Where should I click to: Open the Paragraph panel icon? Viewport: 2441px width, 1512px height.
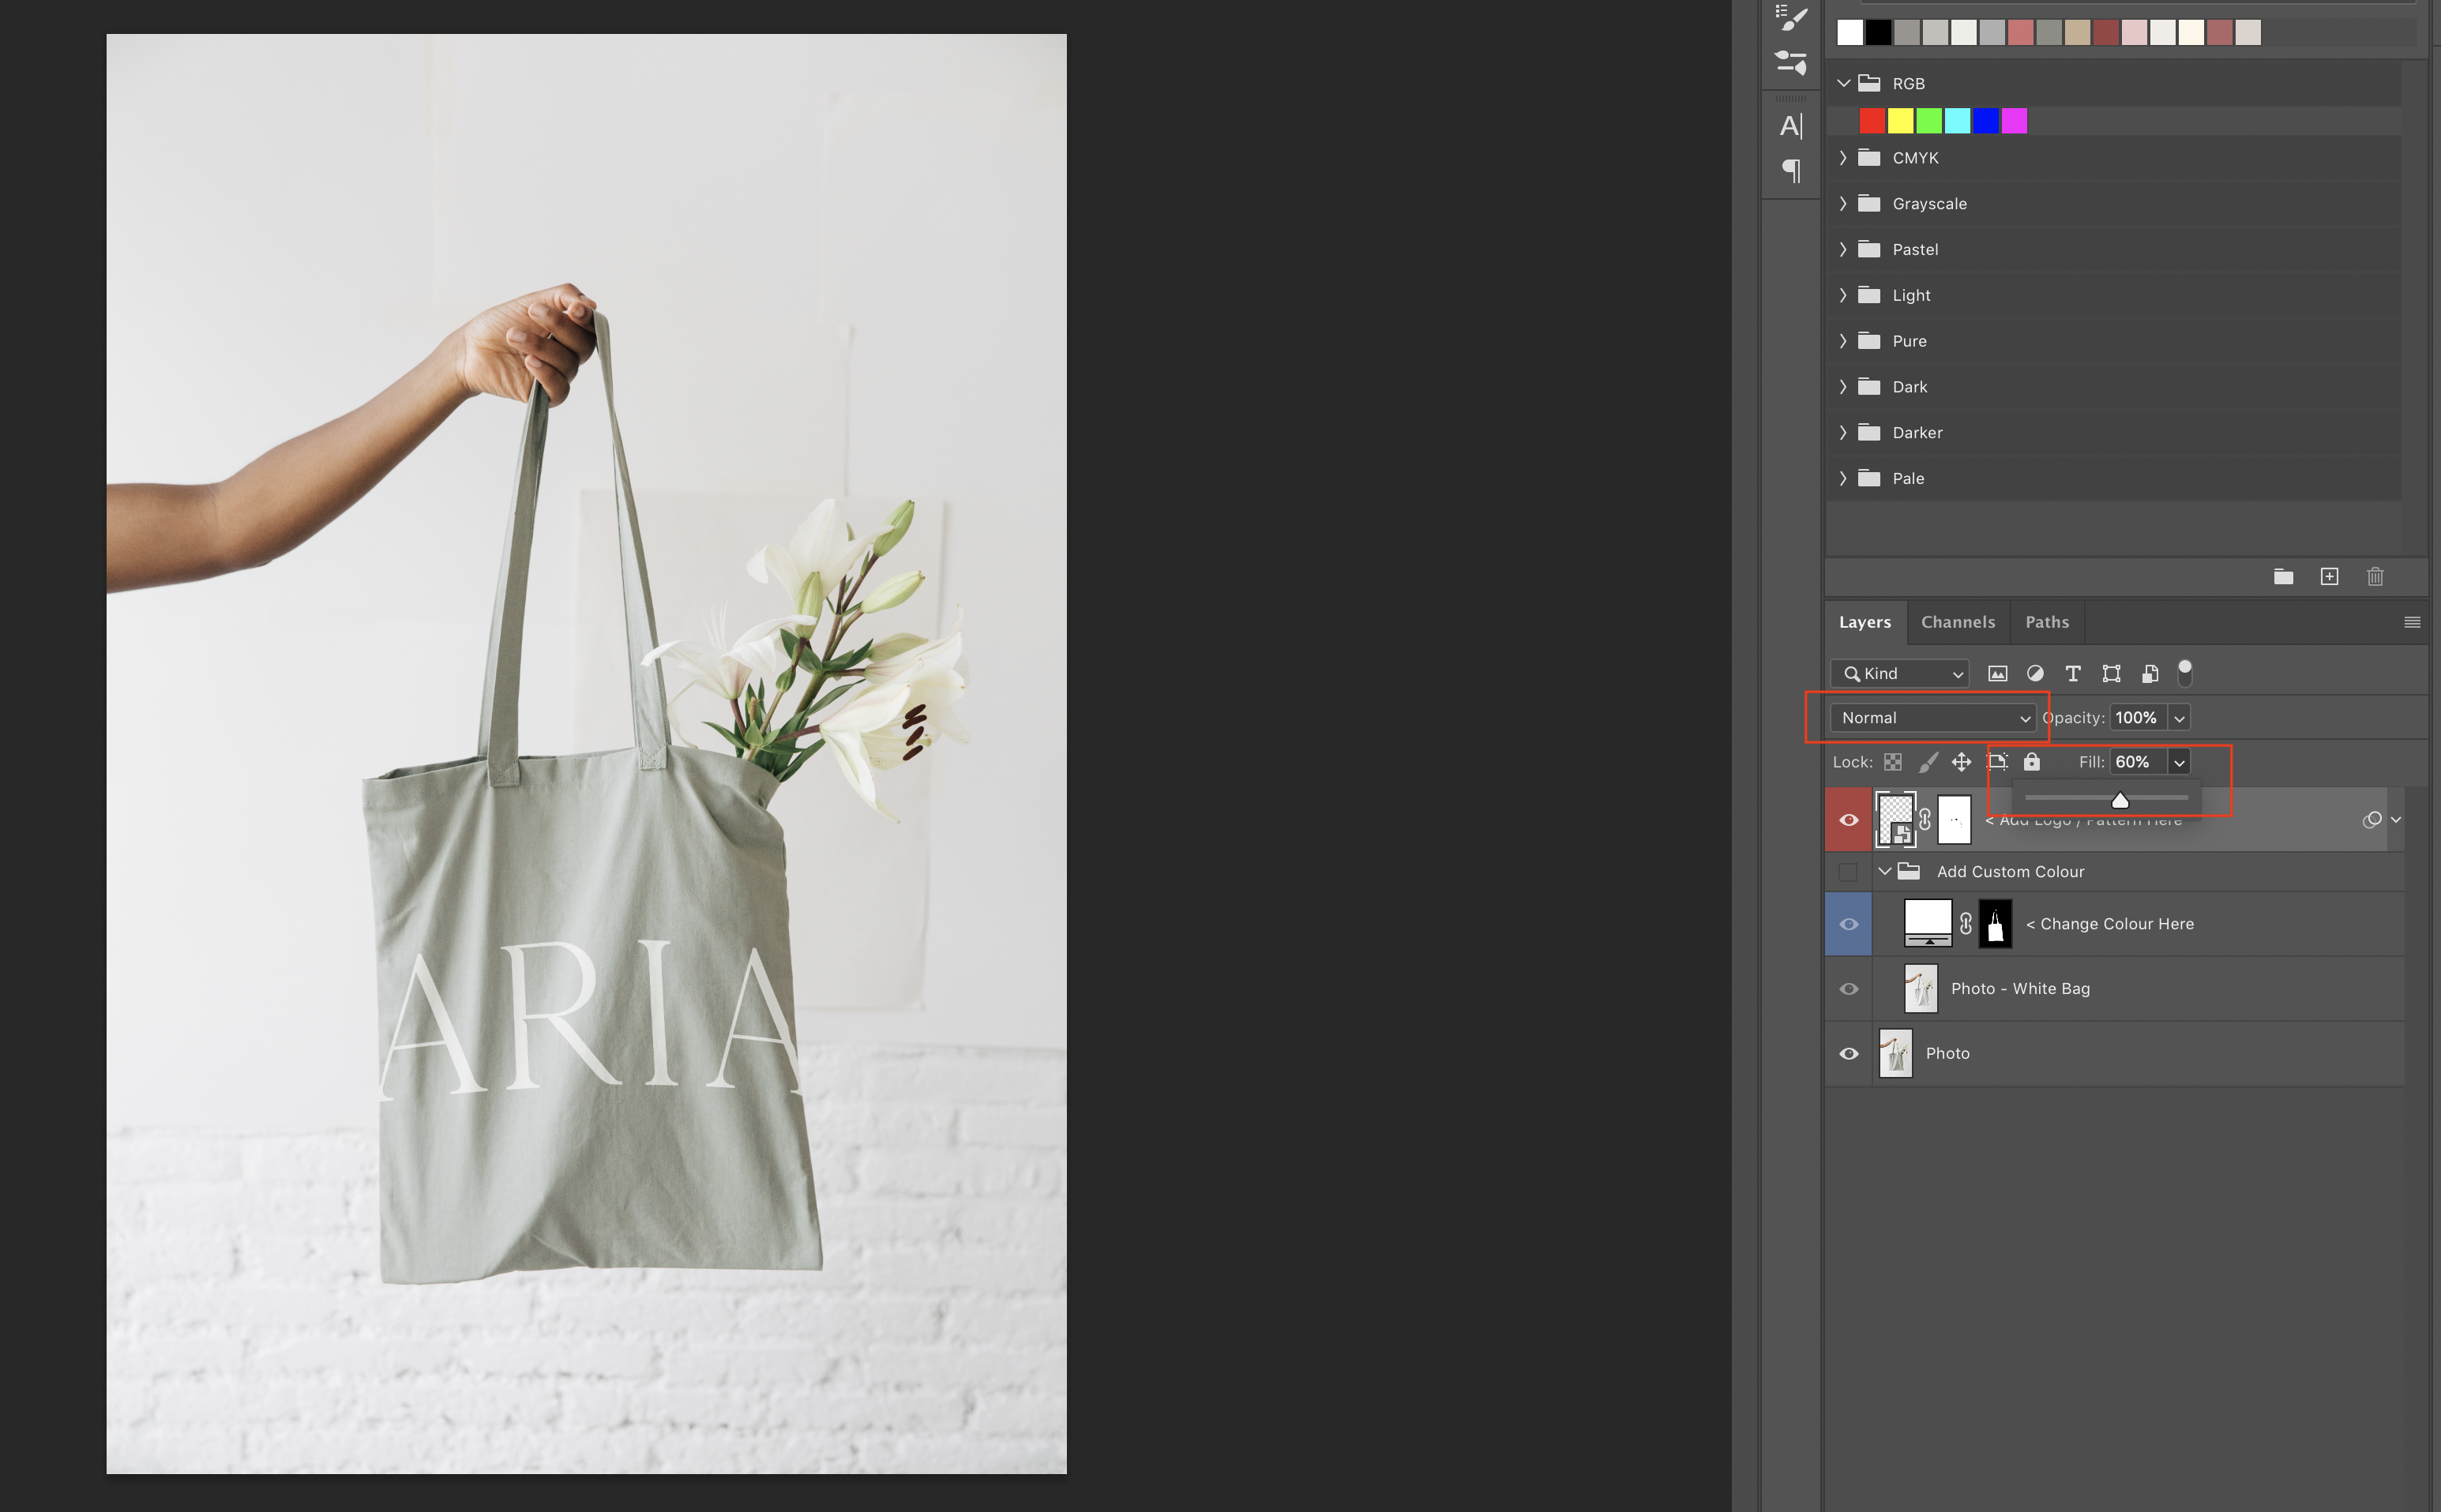click(1791, 171)
